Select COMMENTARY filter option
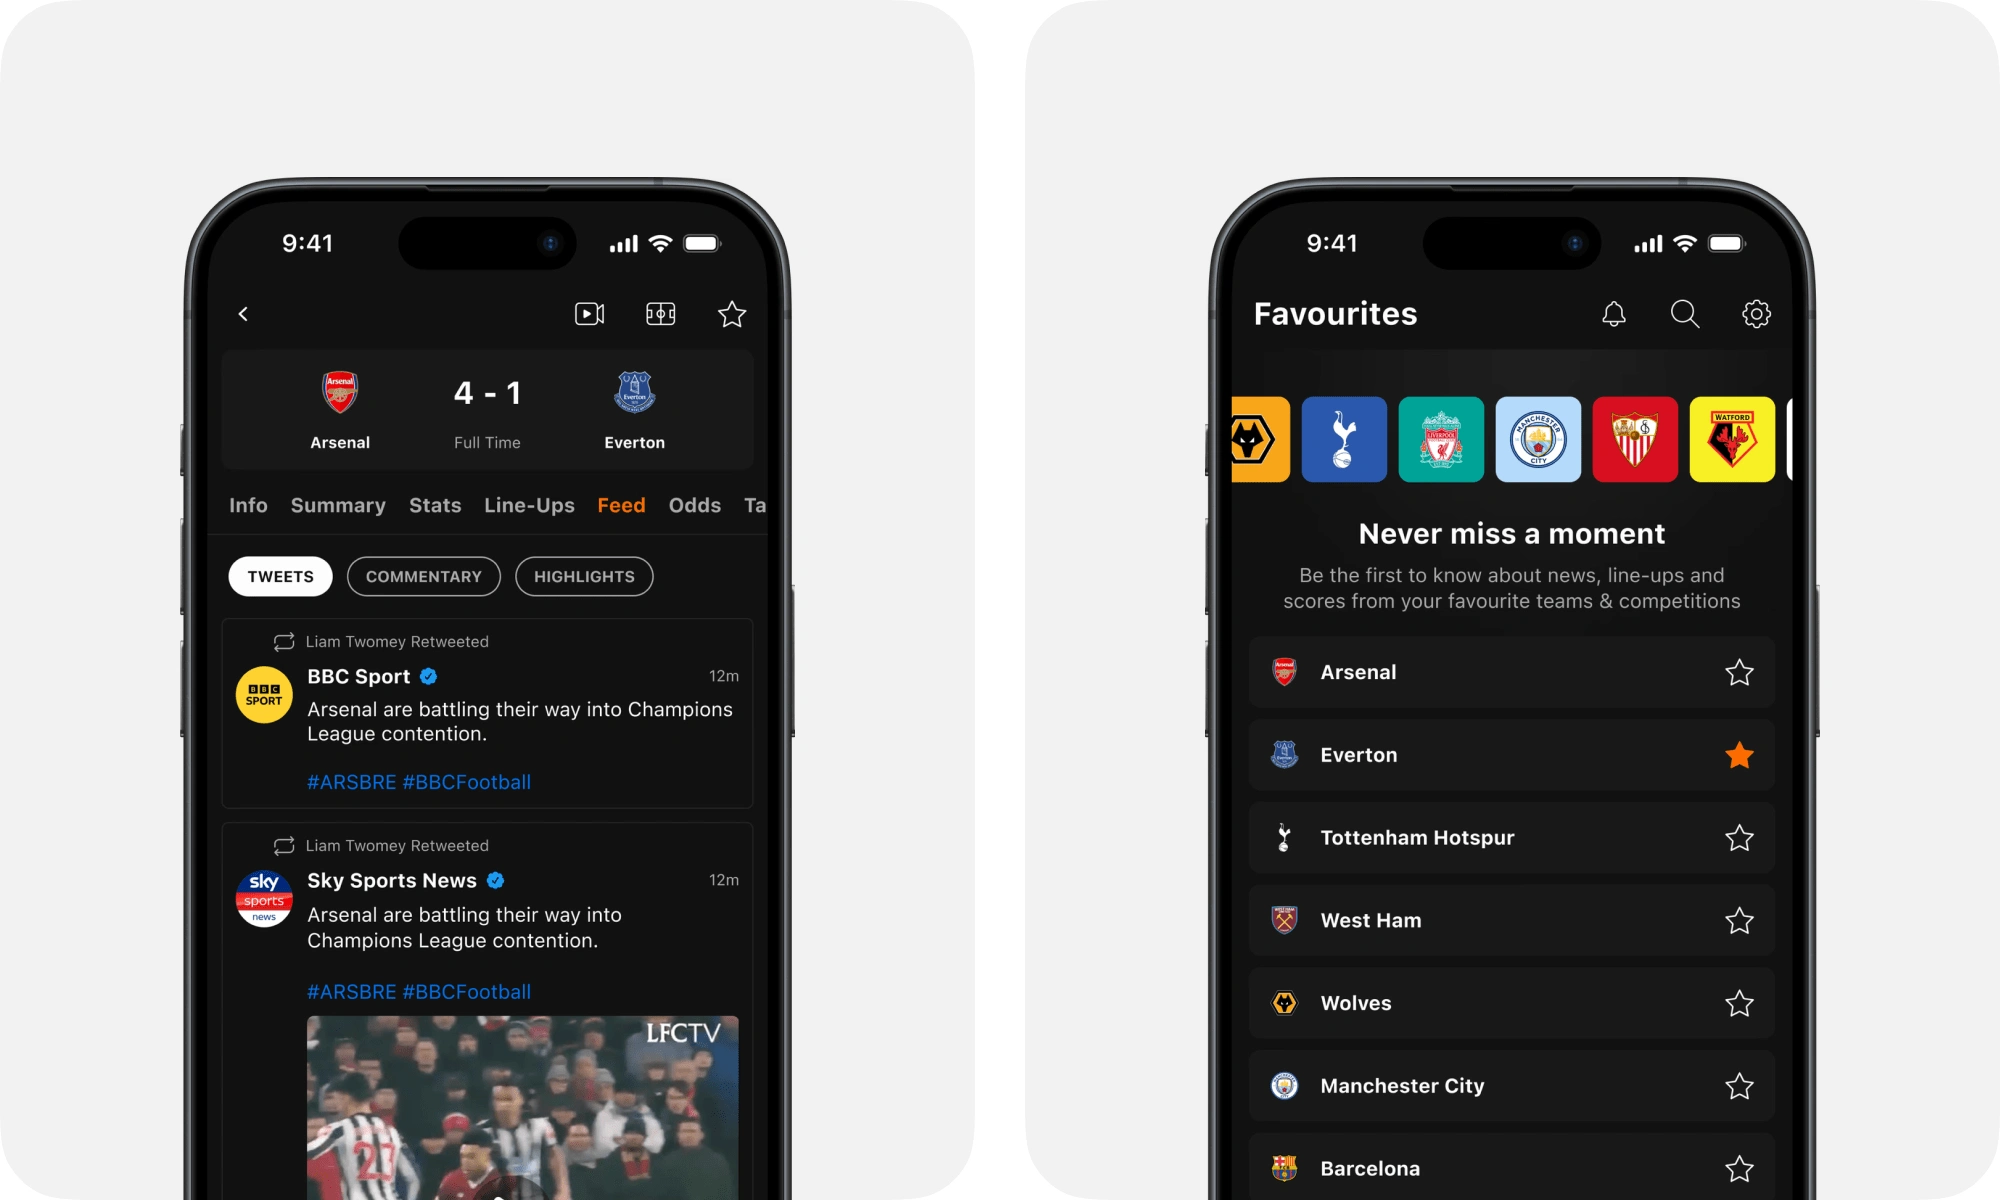 tap(423, 576)
